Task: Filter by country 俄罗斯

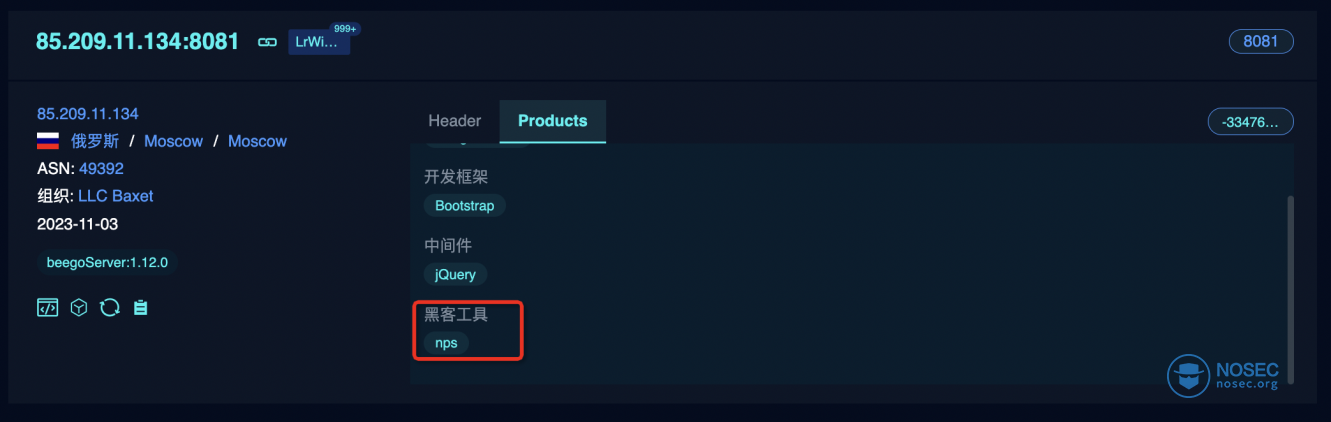Action: point(95,141)
